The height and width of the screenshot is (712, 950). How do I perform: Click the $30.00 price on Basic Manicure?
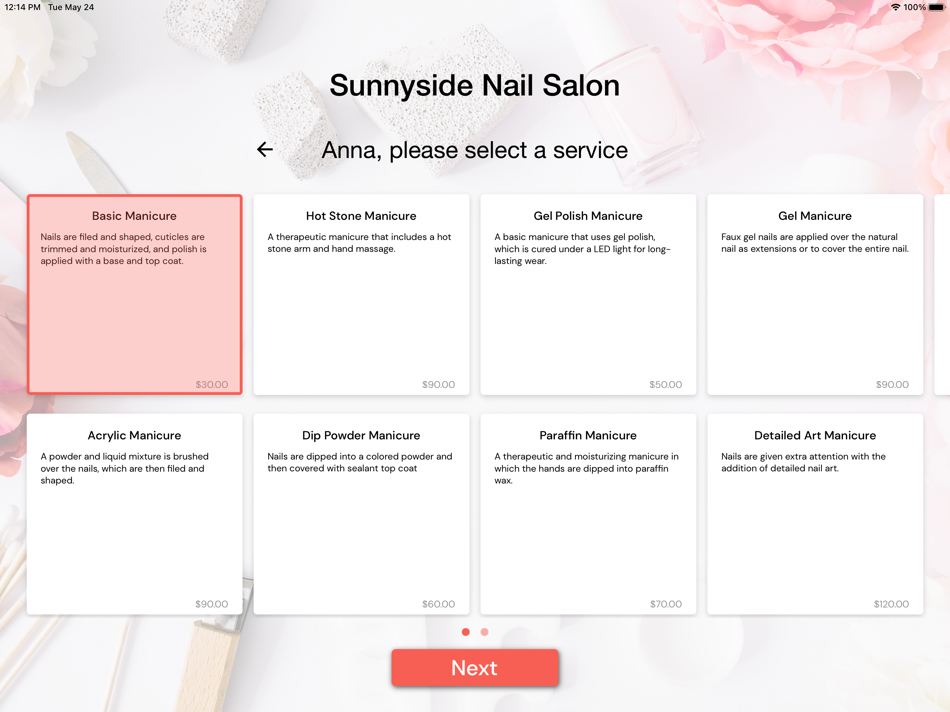pos(211,385)
